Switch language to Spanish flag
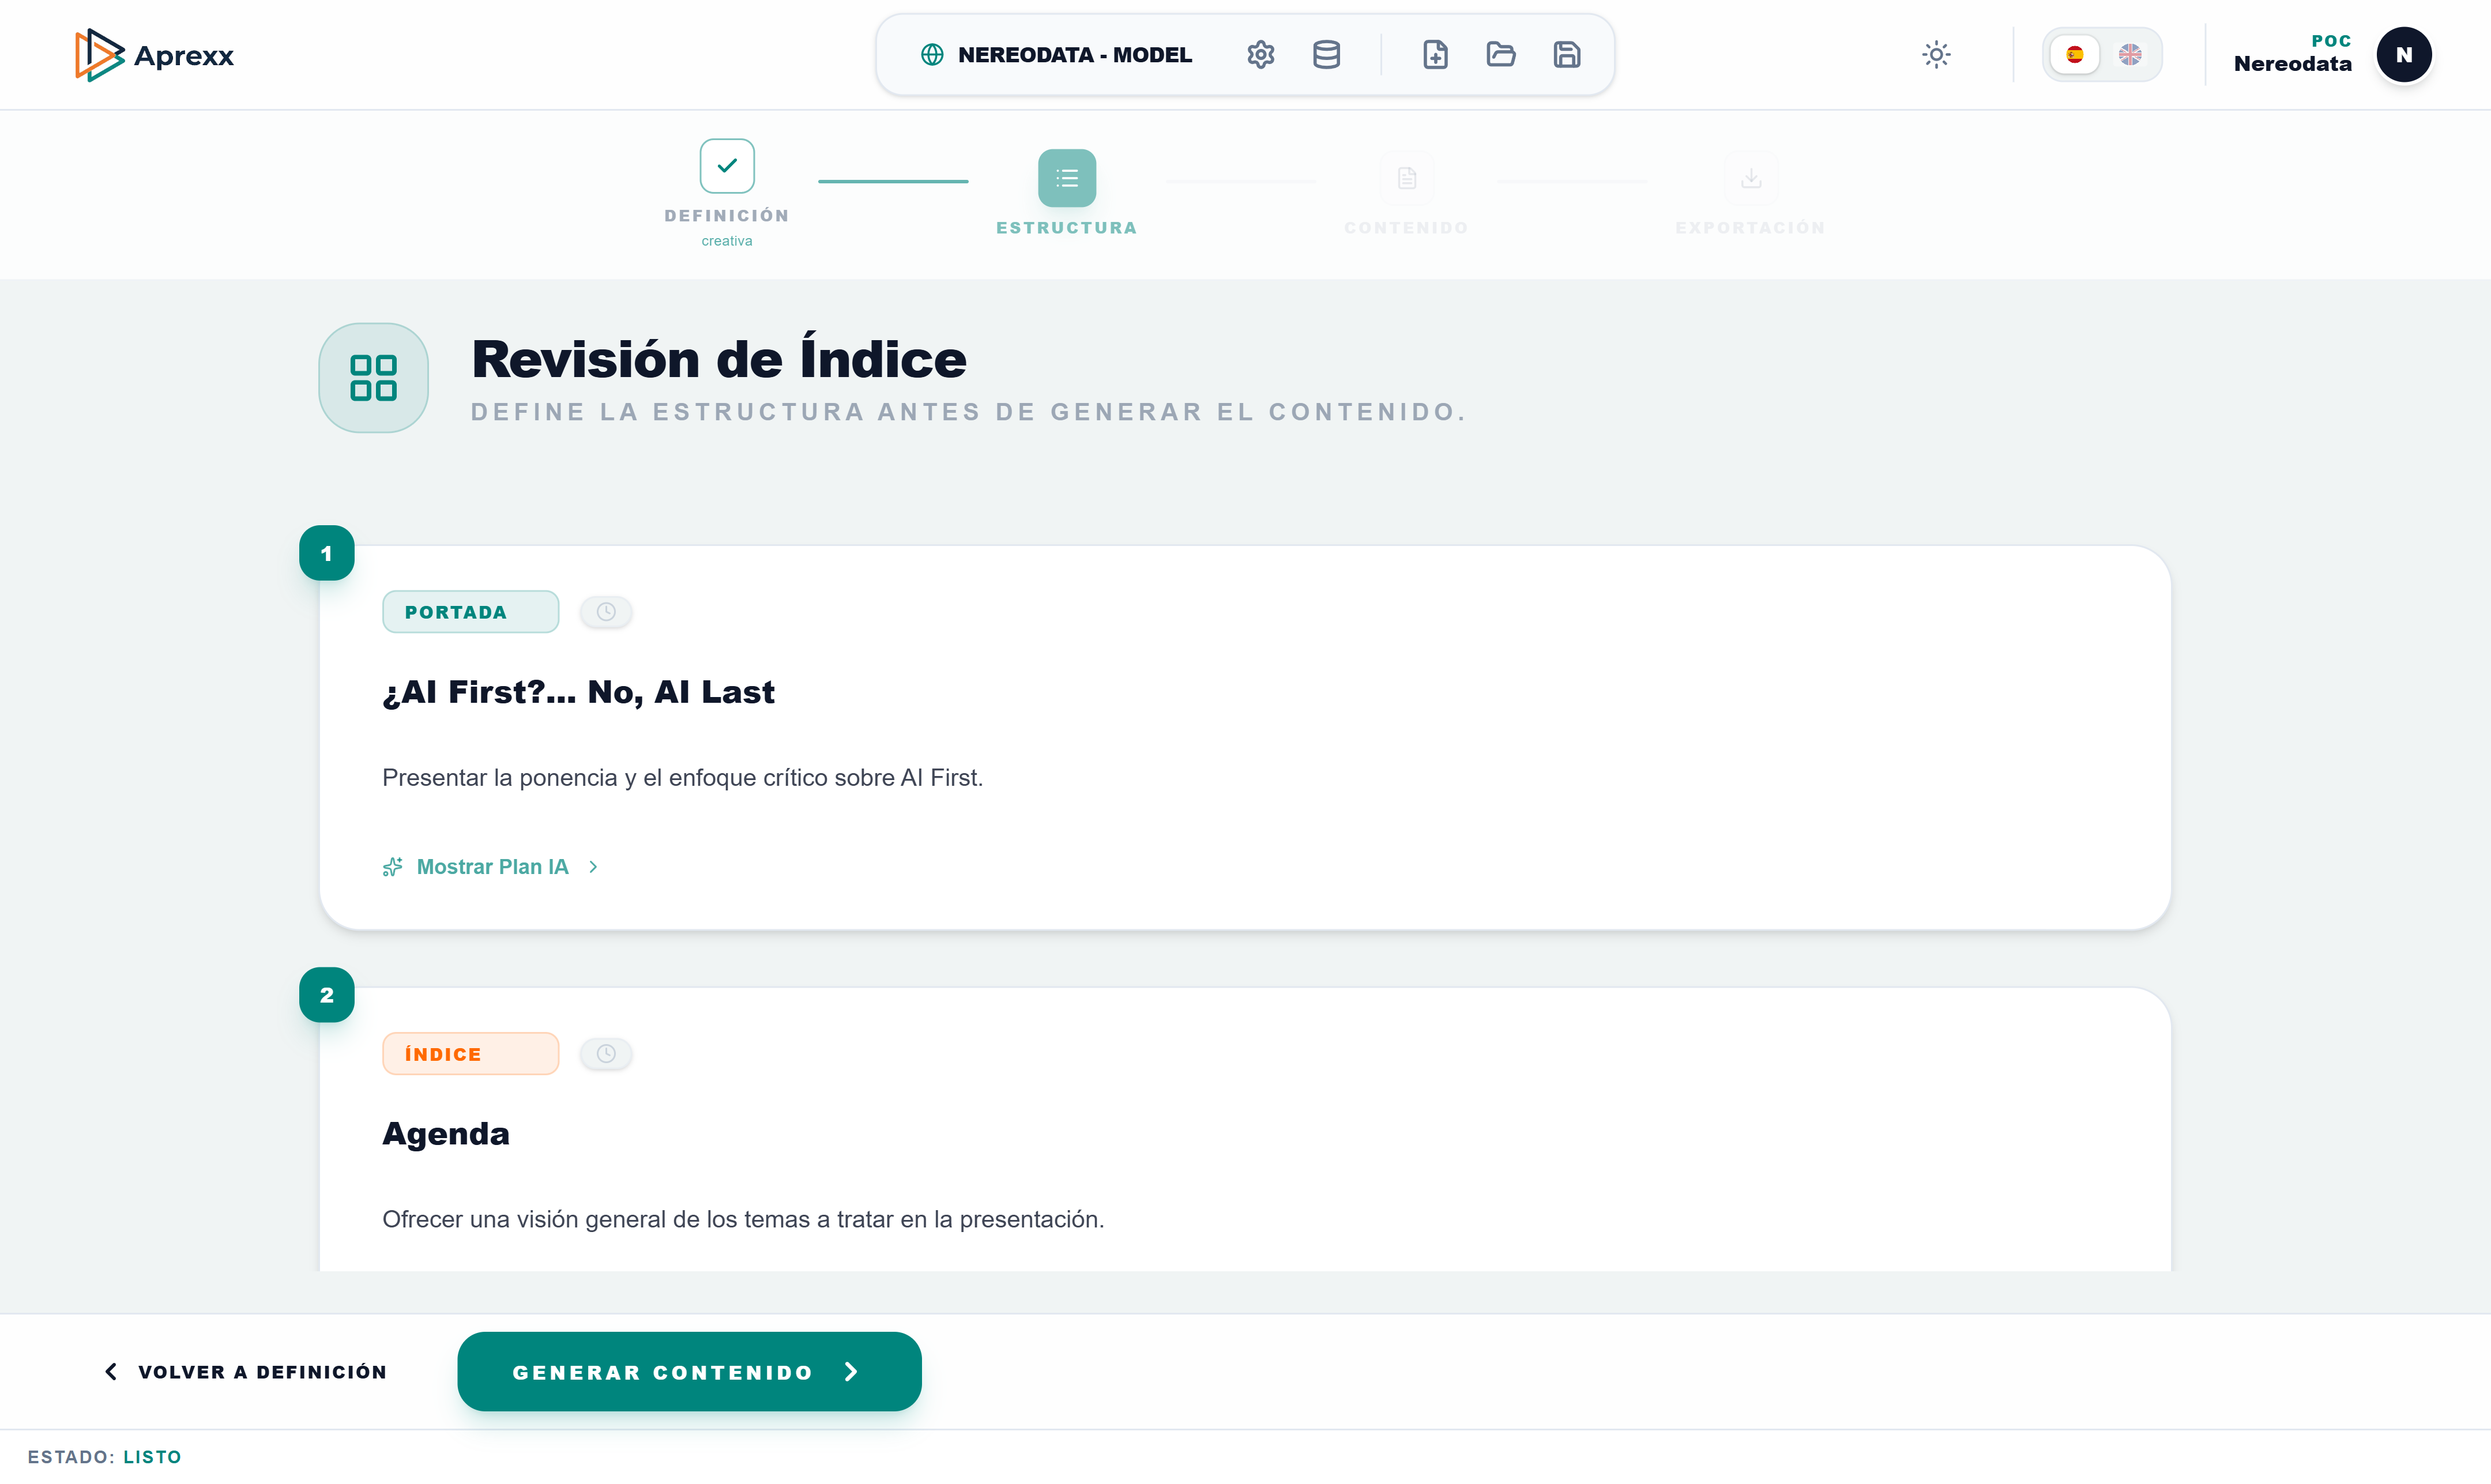Screen dimensions: 2491x1484 (x=2074, y=55)
